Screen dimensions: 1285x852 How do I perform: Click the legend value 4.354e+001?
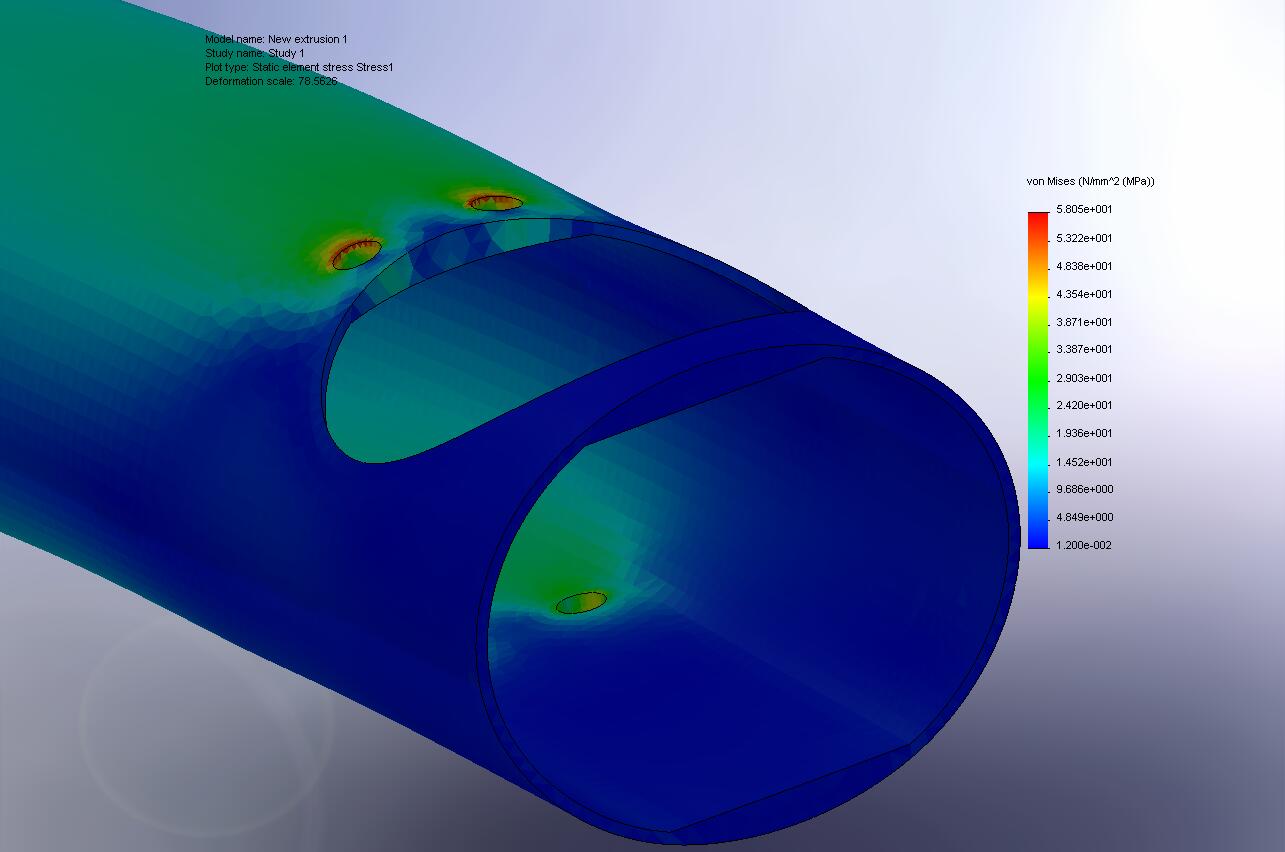tap(1084, 294)
